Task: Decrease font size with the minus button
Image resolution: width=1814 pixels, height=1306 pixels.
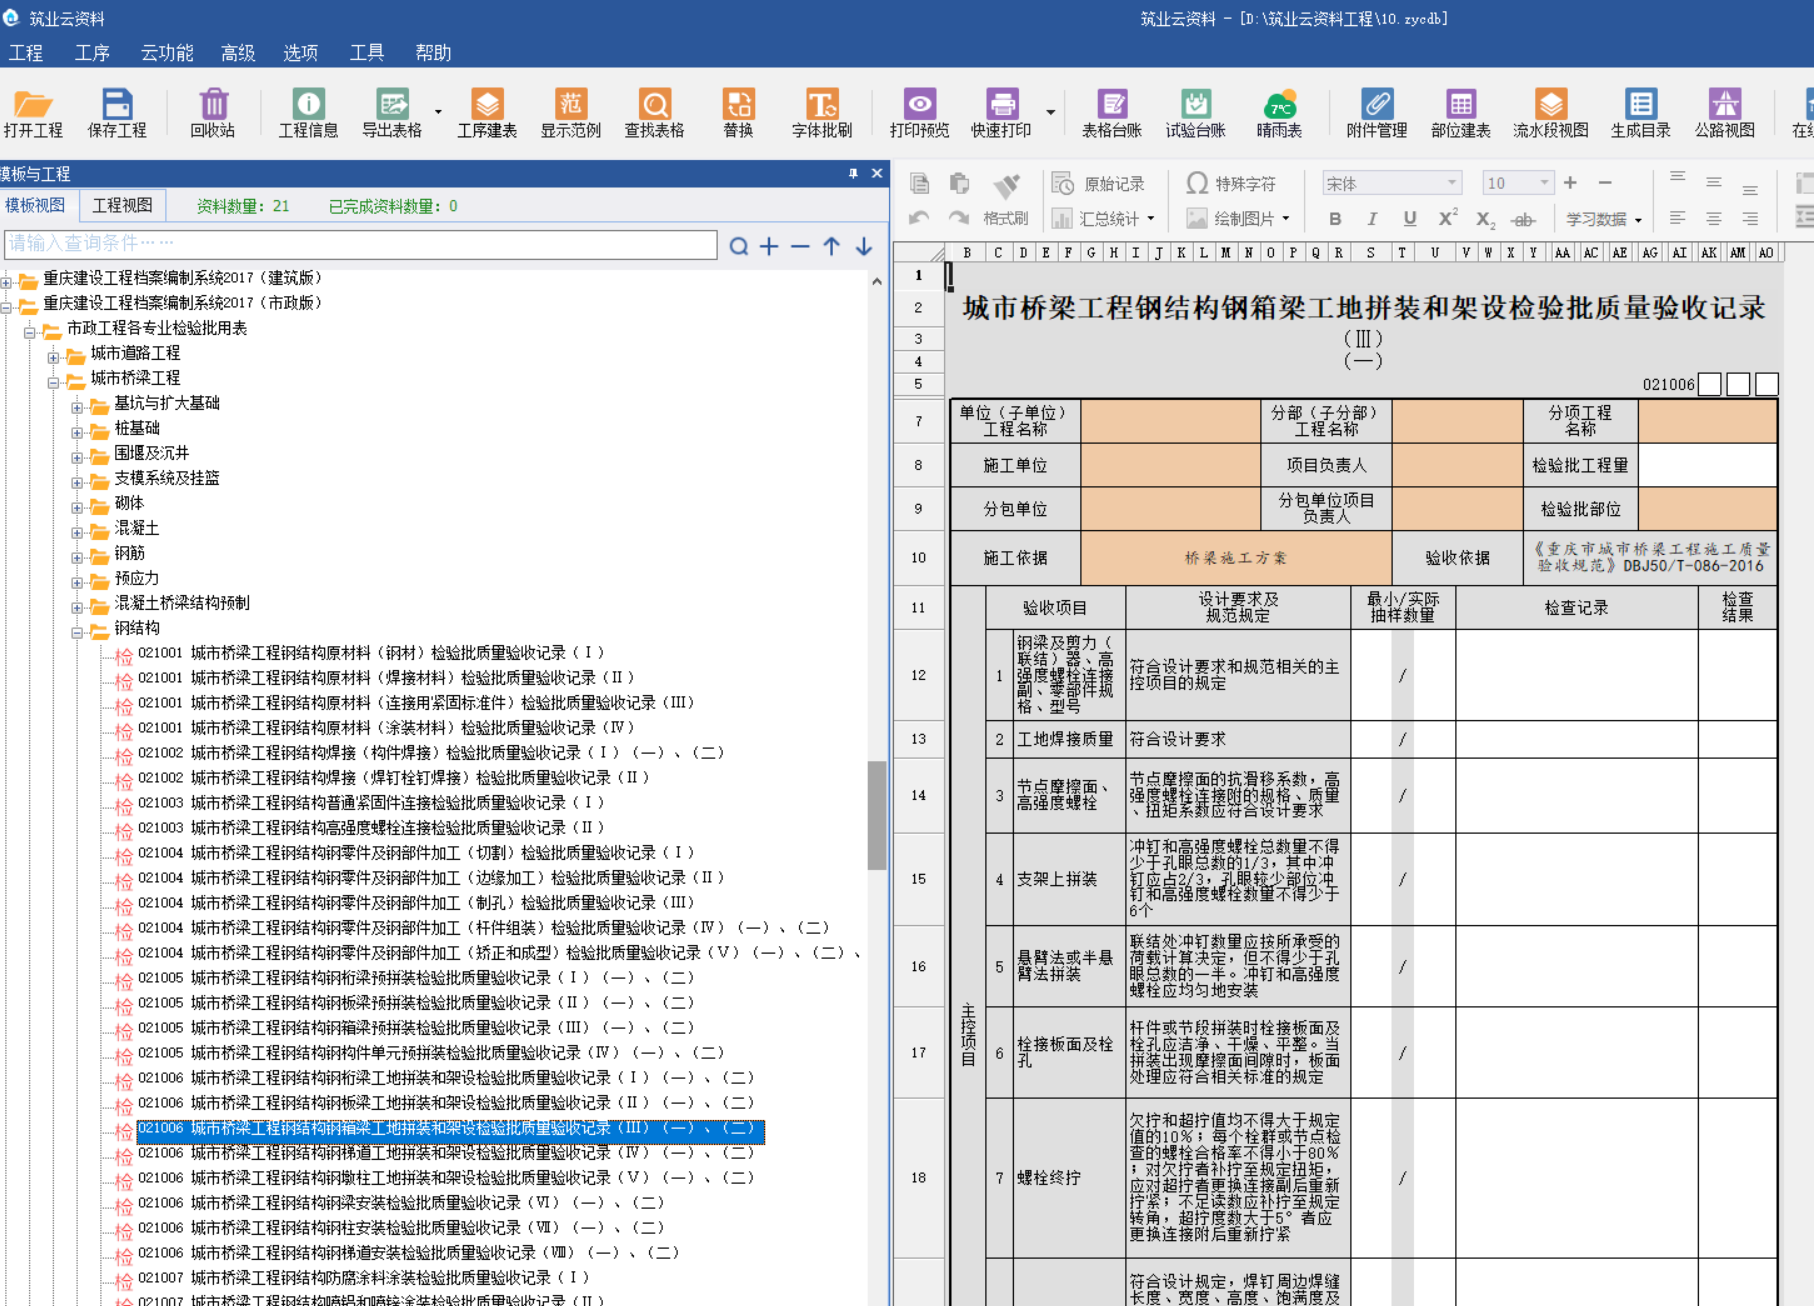Action: [x=1605, y=182]
